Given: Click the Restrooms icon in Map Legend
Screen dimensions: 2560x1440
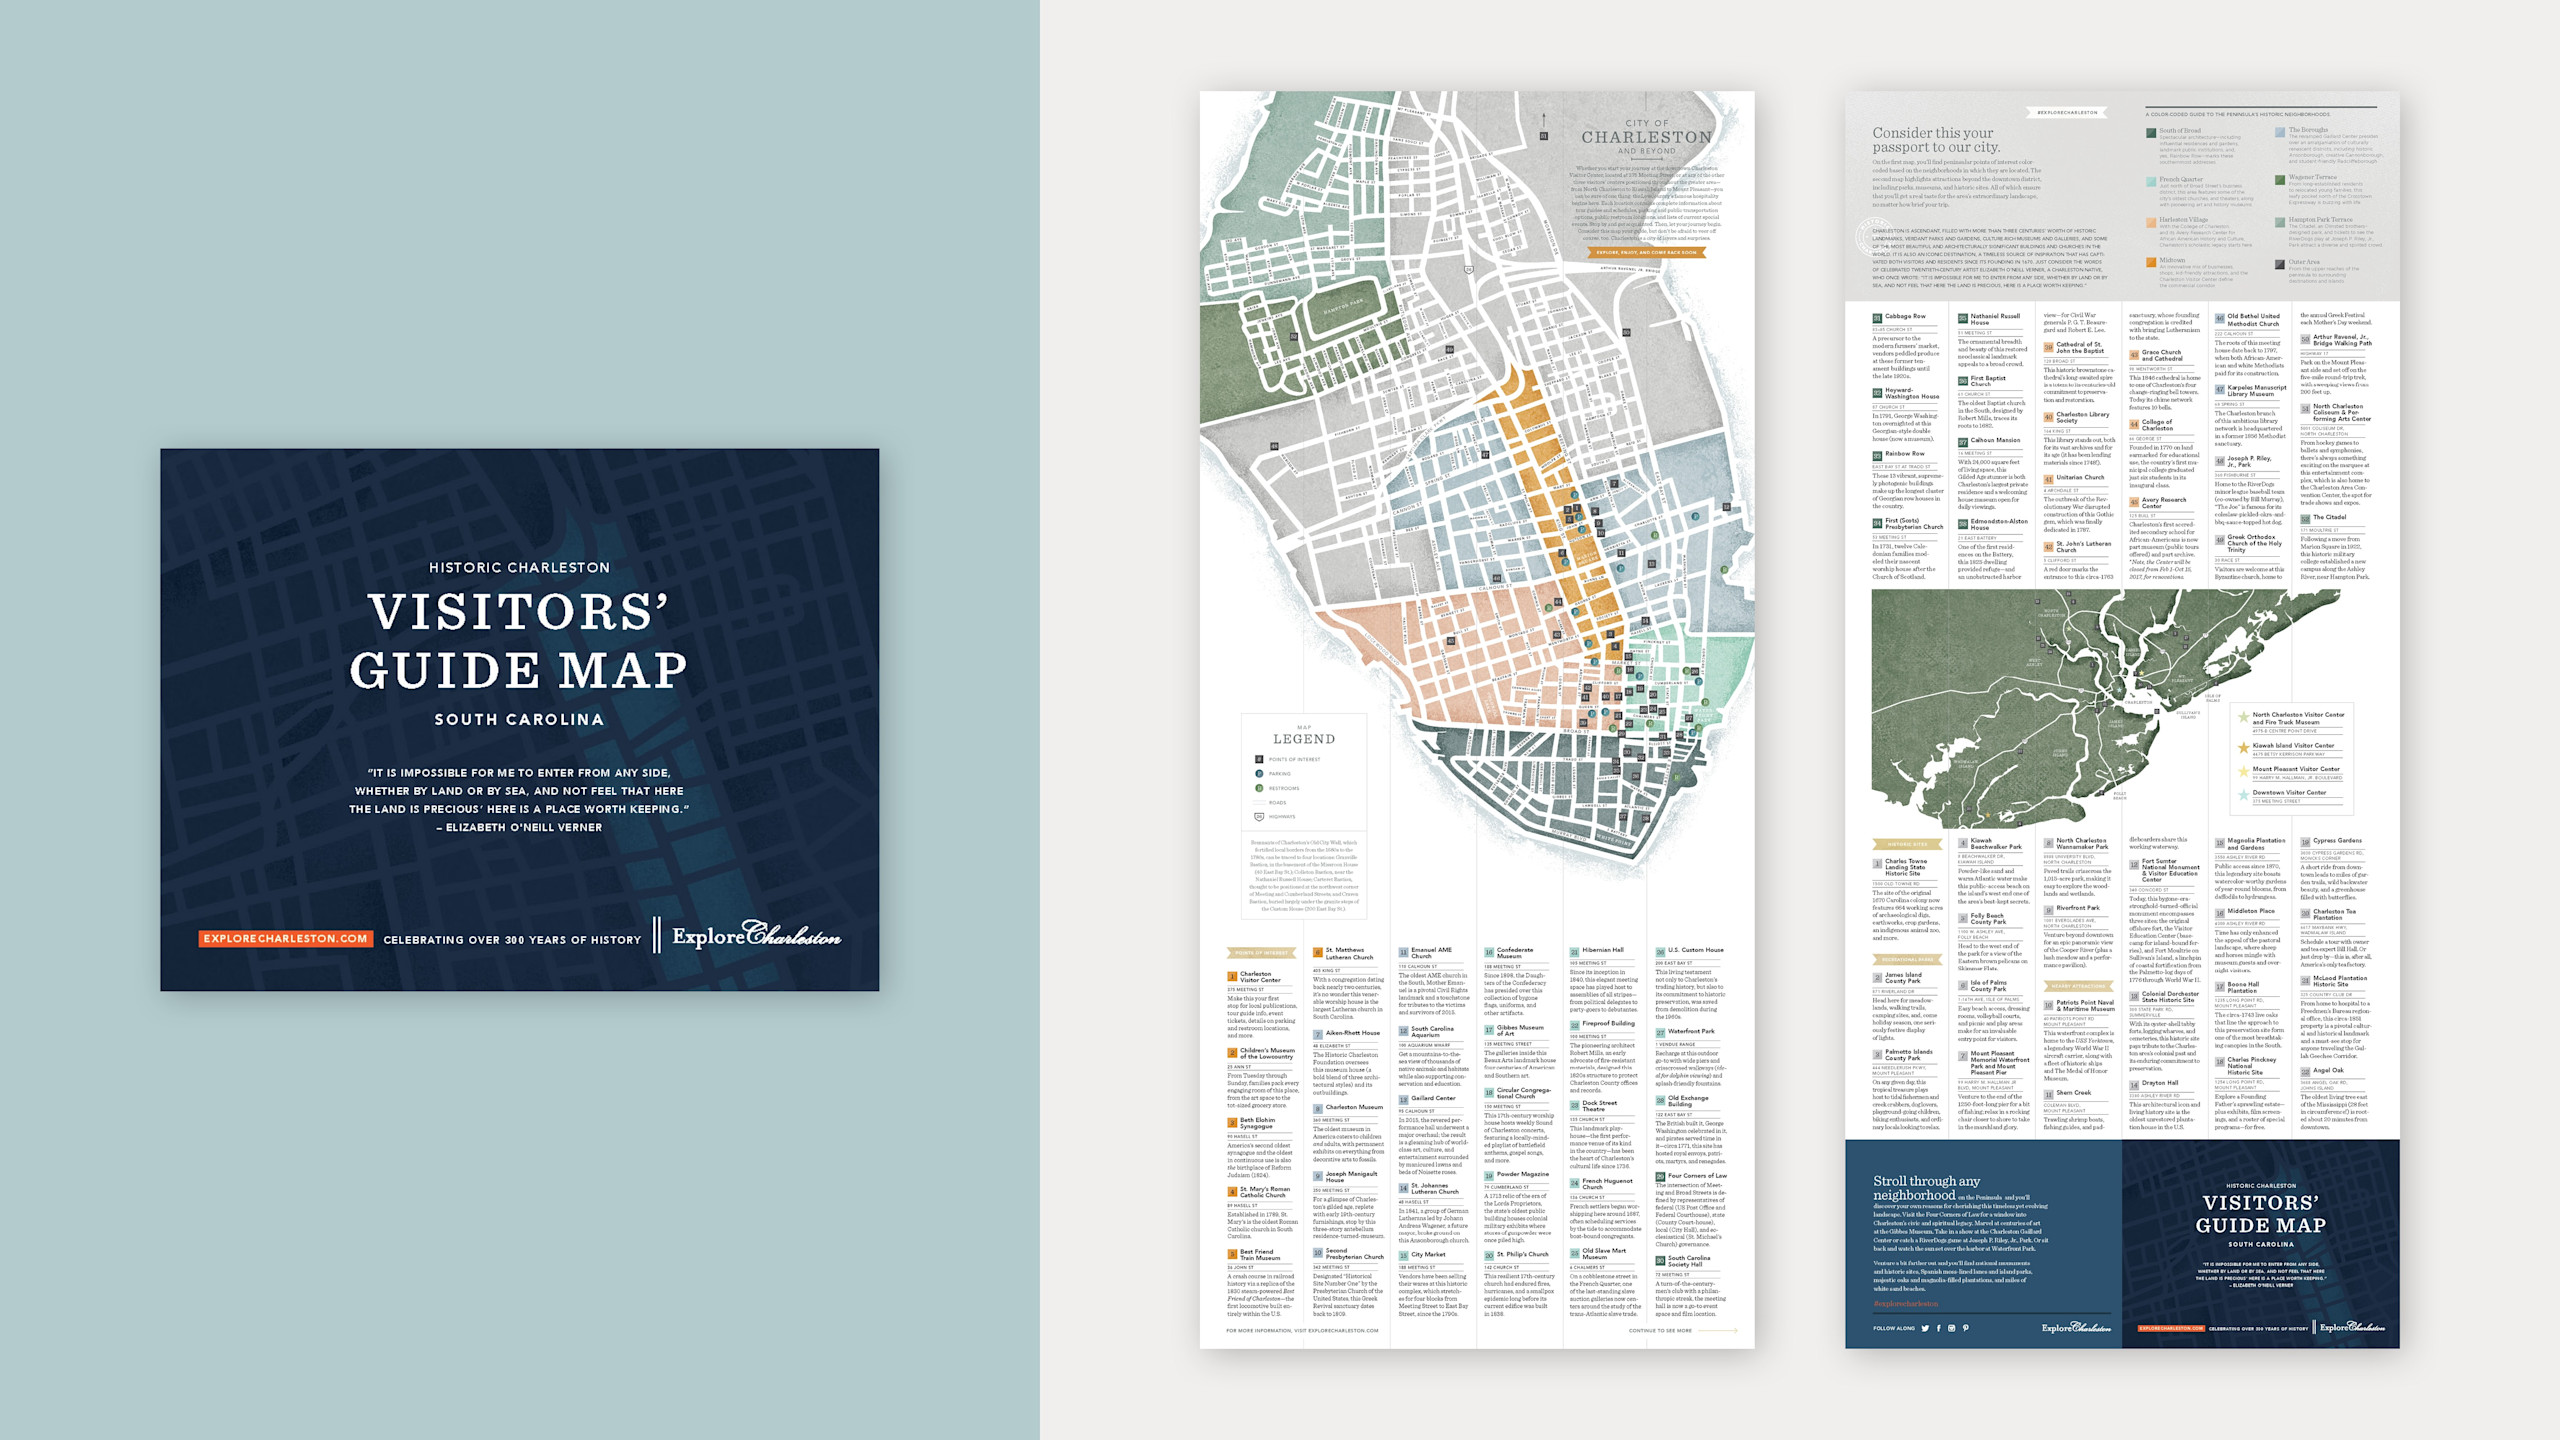Looking at the screenshot, I should [x=1259, y=788].
